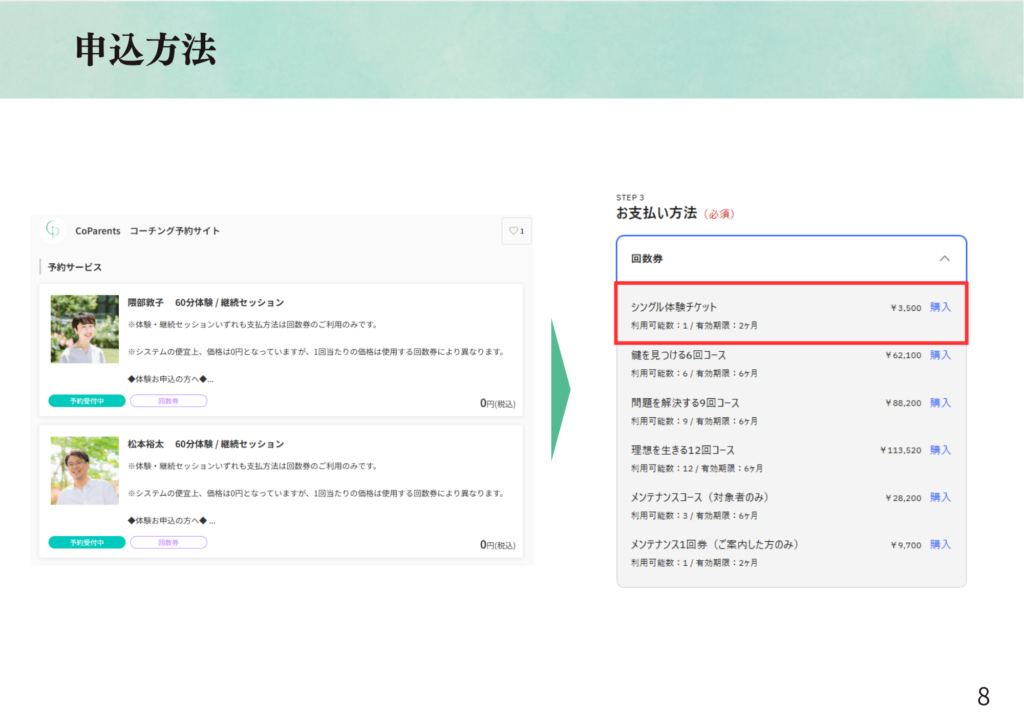1024x724 pixels.
Task: Open 隈部敦子 profile photo thumbnail
Action: coord(85,328)
